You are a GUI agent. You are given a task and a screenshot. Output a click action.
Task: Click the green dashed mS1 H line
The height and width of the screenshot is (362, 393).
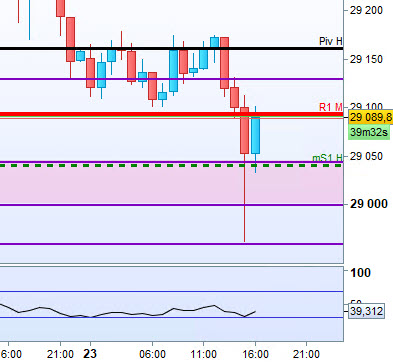[171, 166]
